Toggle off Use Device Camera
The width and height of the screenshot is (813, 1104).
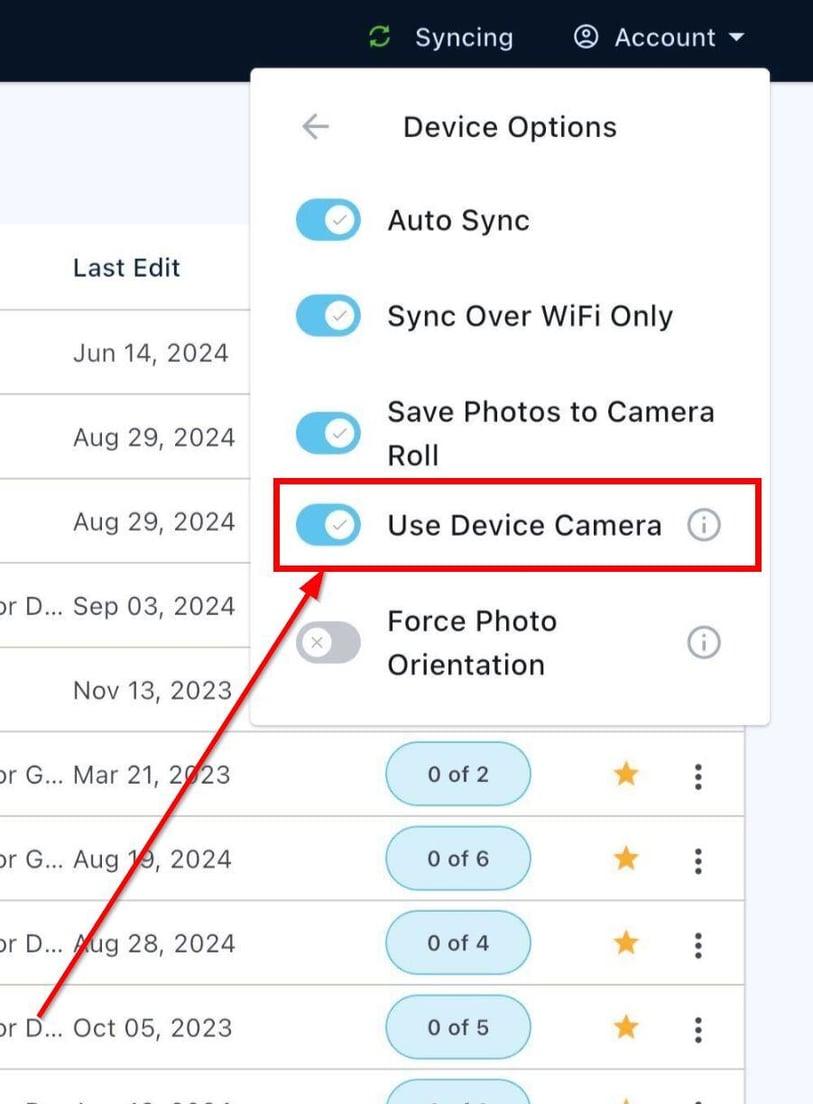[x=327, y=525]
